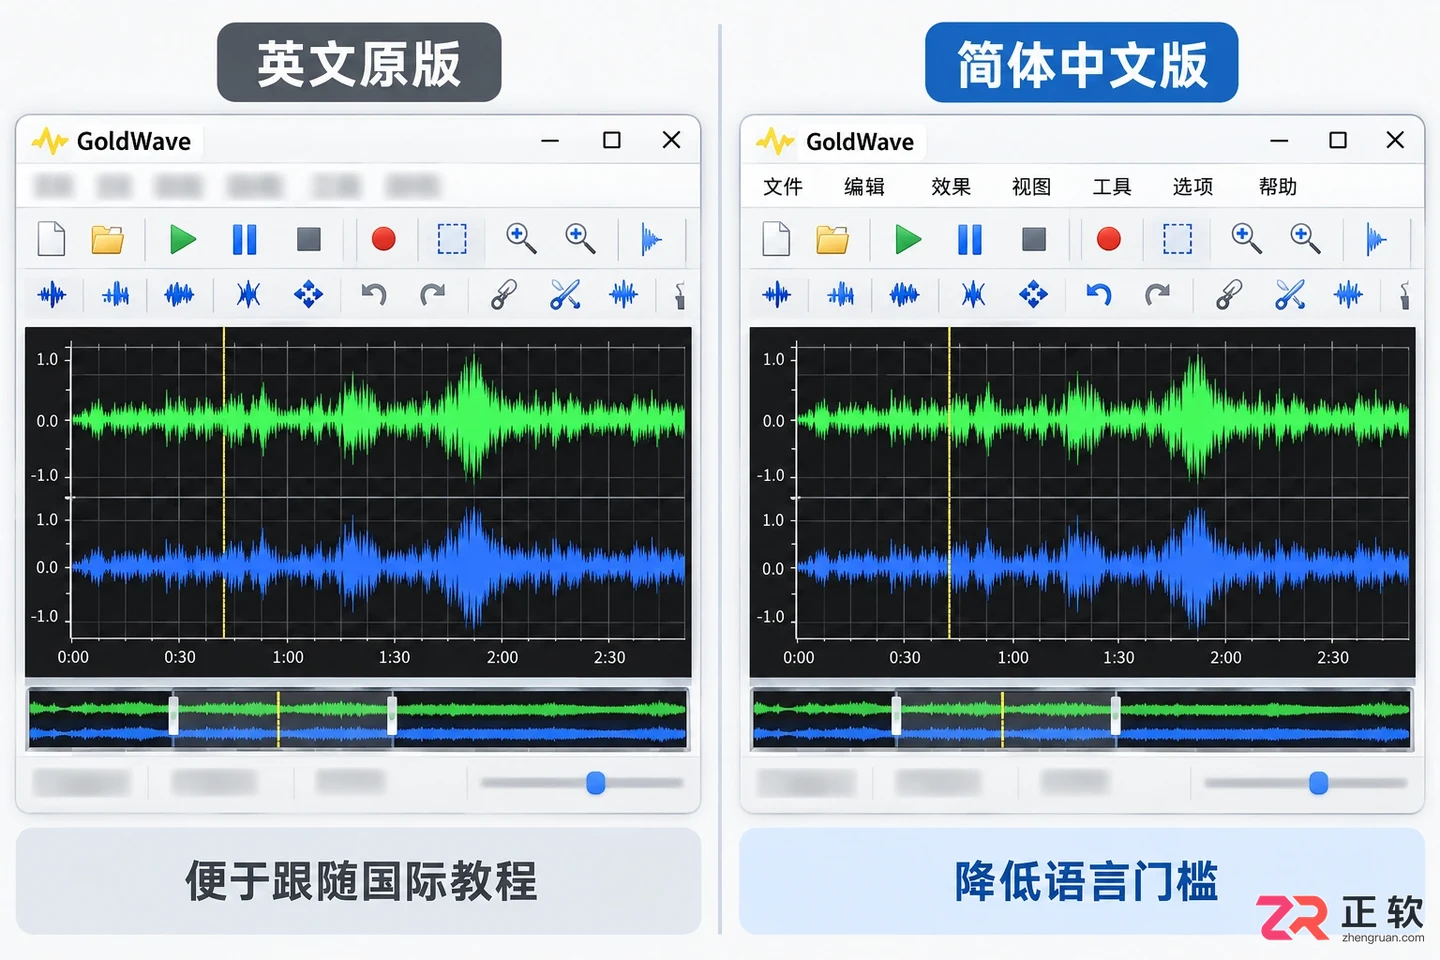Click blue play-from-cursor icon in Chinese window
This screenshot has height=960, width=1440.
point(1376,240)
